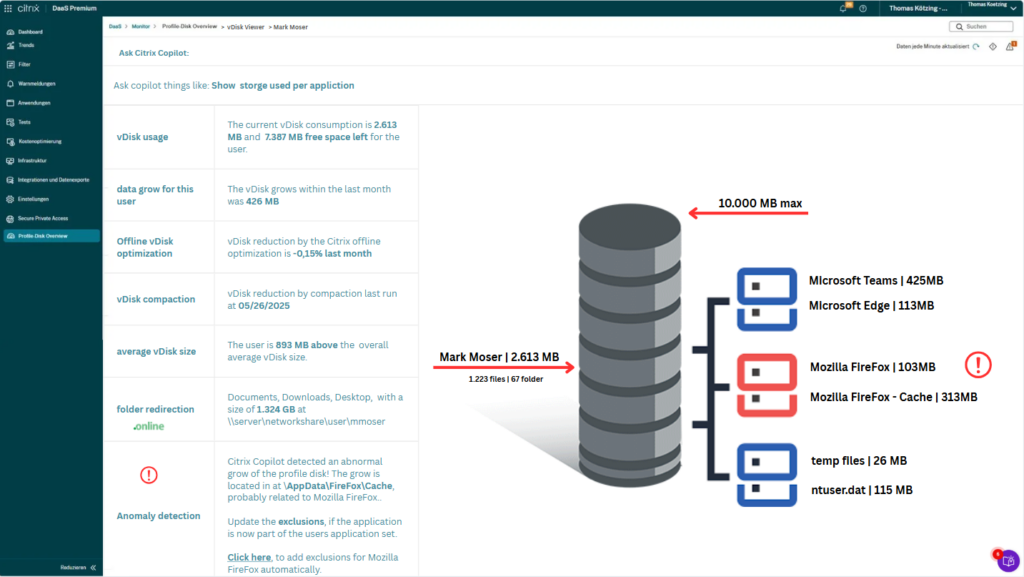Click 'Offline vDisk optimization' row label

click(x=145, y=247)
